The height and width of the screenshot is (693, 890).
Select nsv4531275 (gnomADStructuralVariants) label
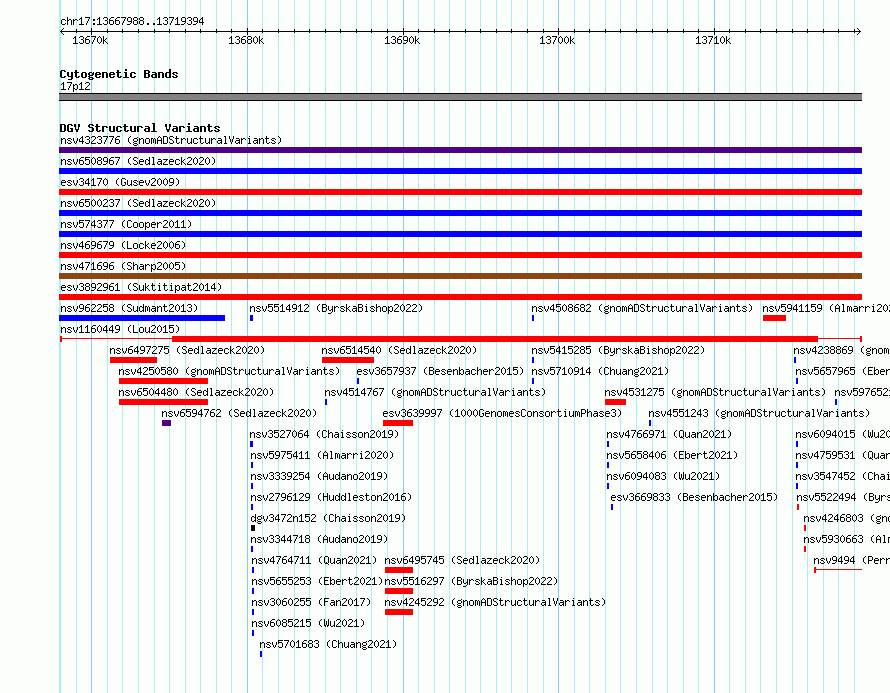tap(715, 392)
